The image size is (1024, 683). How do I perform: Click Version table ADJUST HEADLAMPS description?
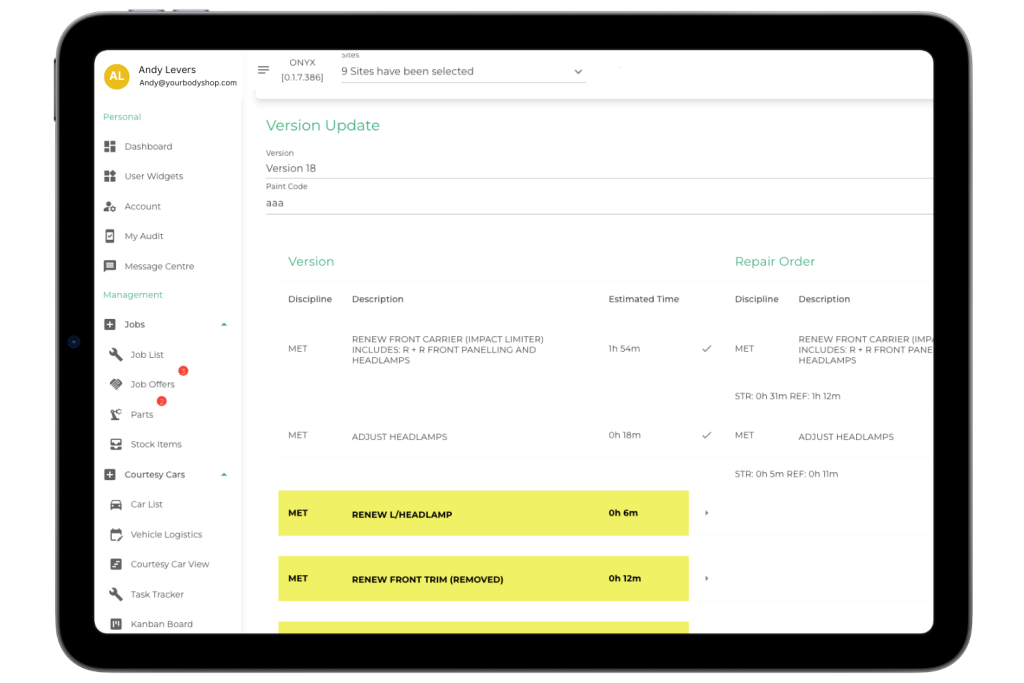(400, 437)
